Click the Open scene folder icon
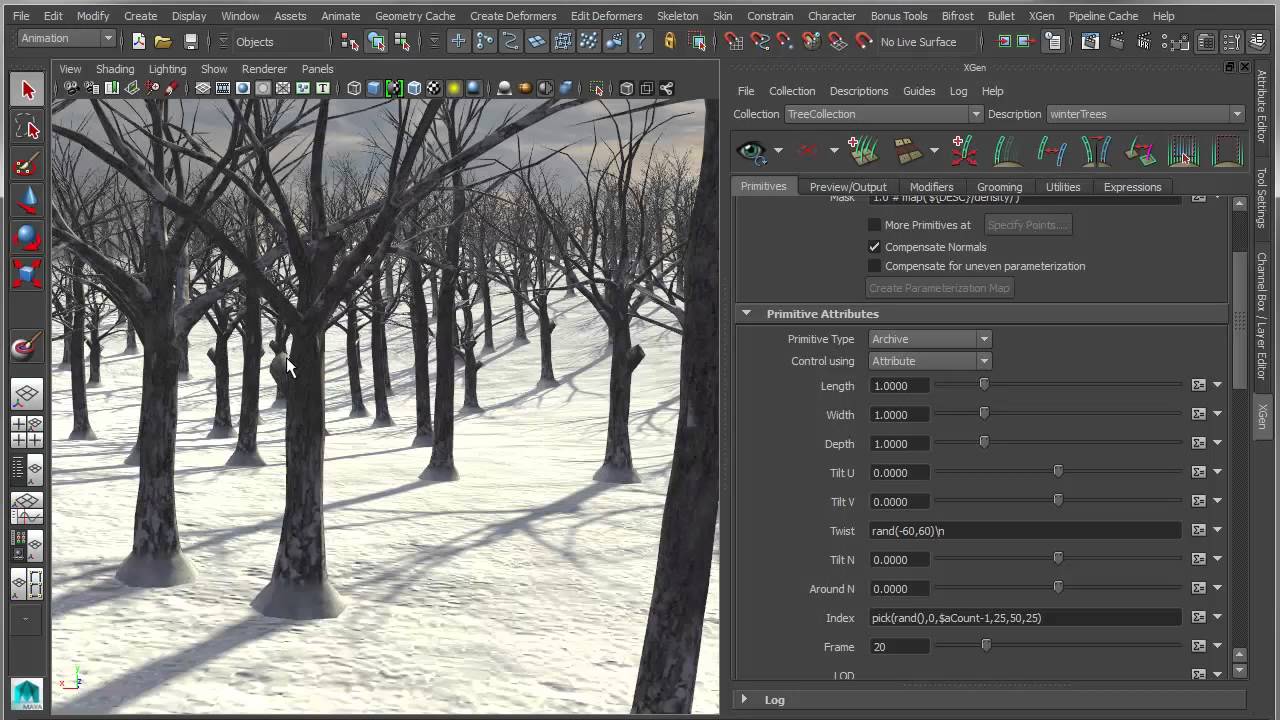Viewport: 1280px width, 720px height. 163,42
